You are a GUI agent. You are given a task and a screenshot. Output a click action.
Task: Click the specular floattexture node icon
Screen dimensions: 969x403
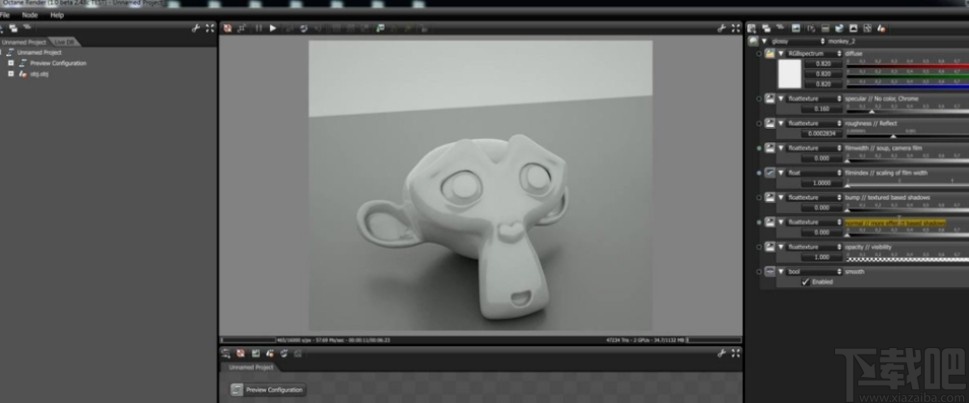click(770, 99)
